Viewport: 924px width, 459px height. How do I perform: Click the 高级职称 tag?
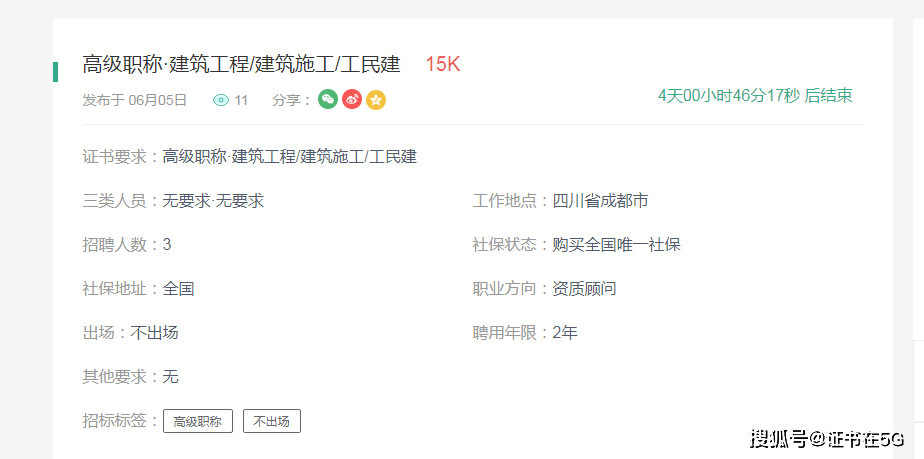(198, 421)
